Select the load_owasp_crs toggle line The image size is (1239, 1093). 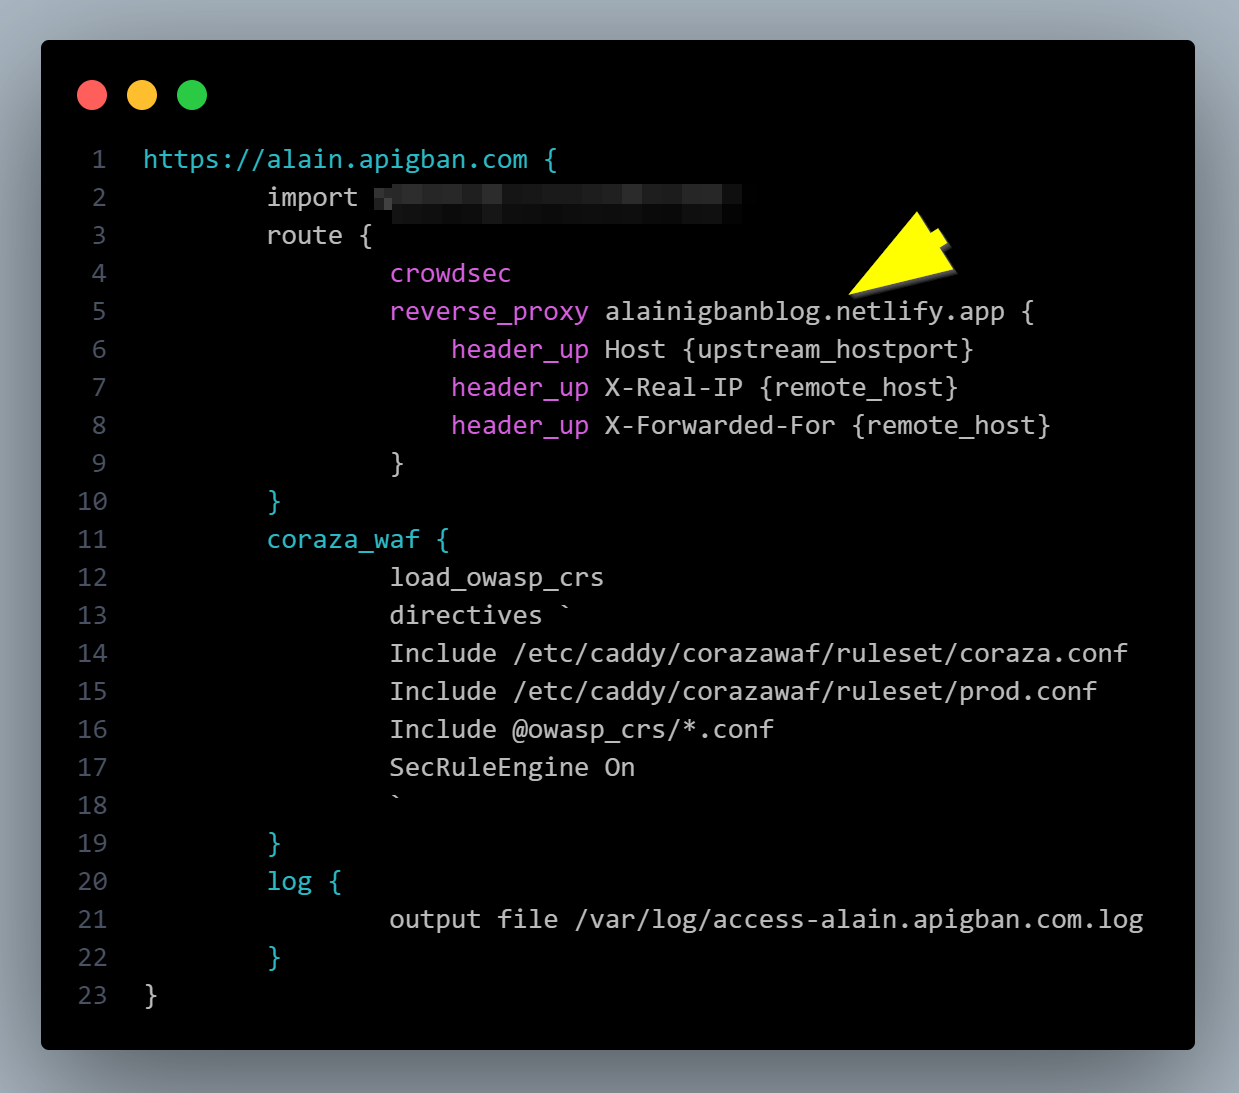[x=497, y=577]
